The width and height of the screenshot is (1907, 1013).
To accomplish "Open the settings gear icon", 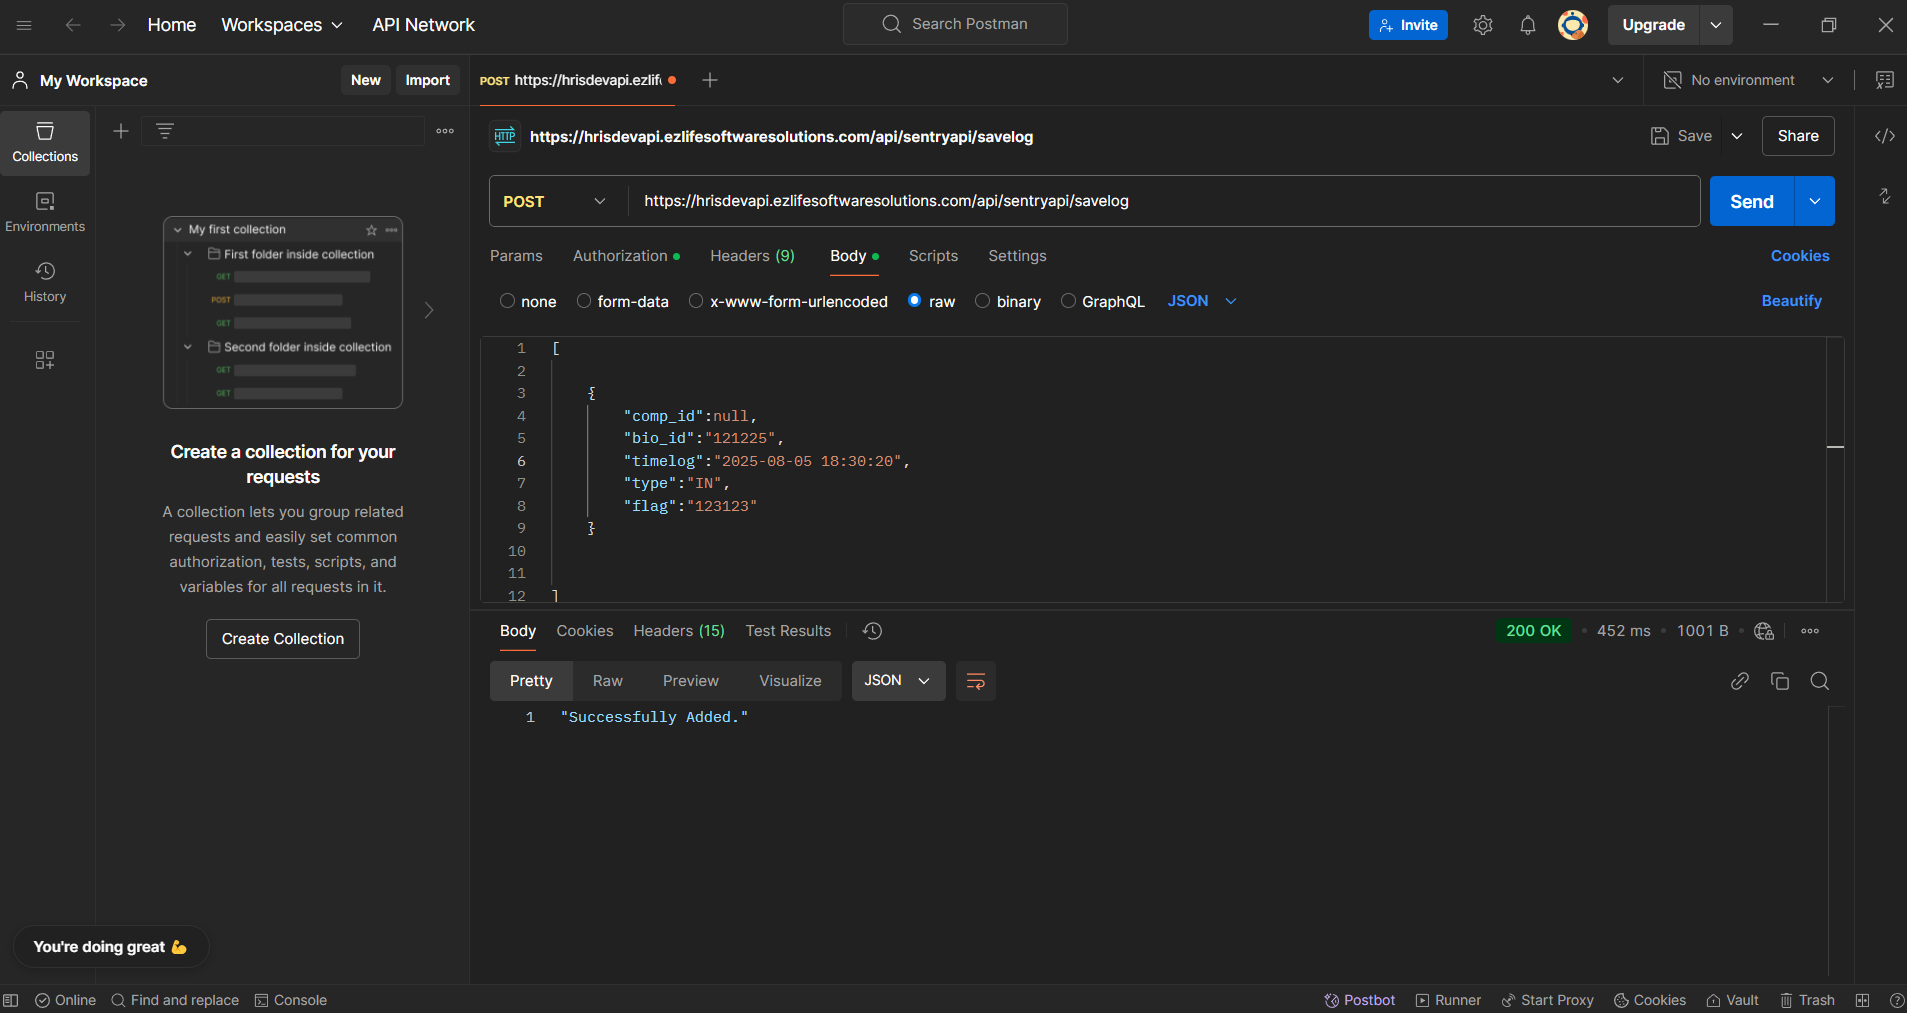I will click(x=1483, y=25).
